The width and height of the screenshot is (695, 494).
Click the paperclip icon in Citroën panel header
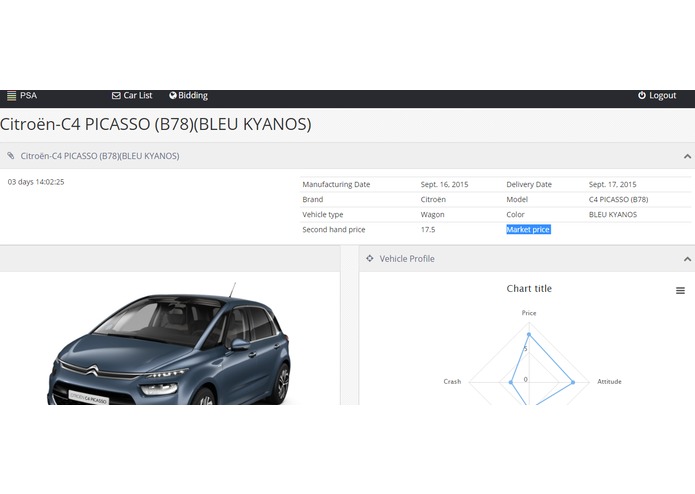(x=11, y=156)
